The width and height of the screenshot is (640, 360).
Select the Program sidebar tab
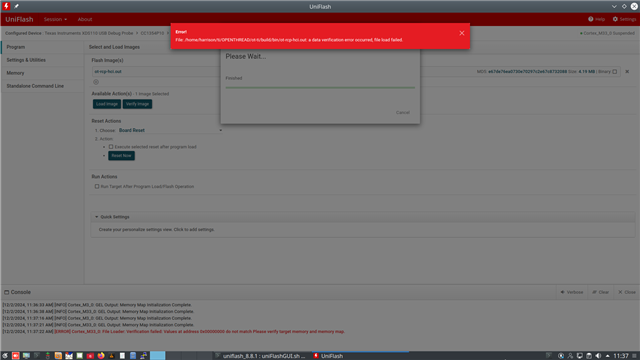[x=42, y=47]
